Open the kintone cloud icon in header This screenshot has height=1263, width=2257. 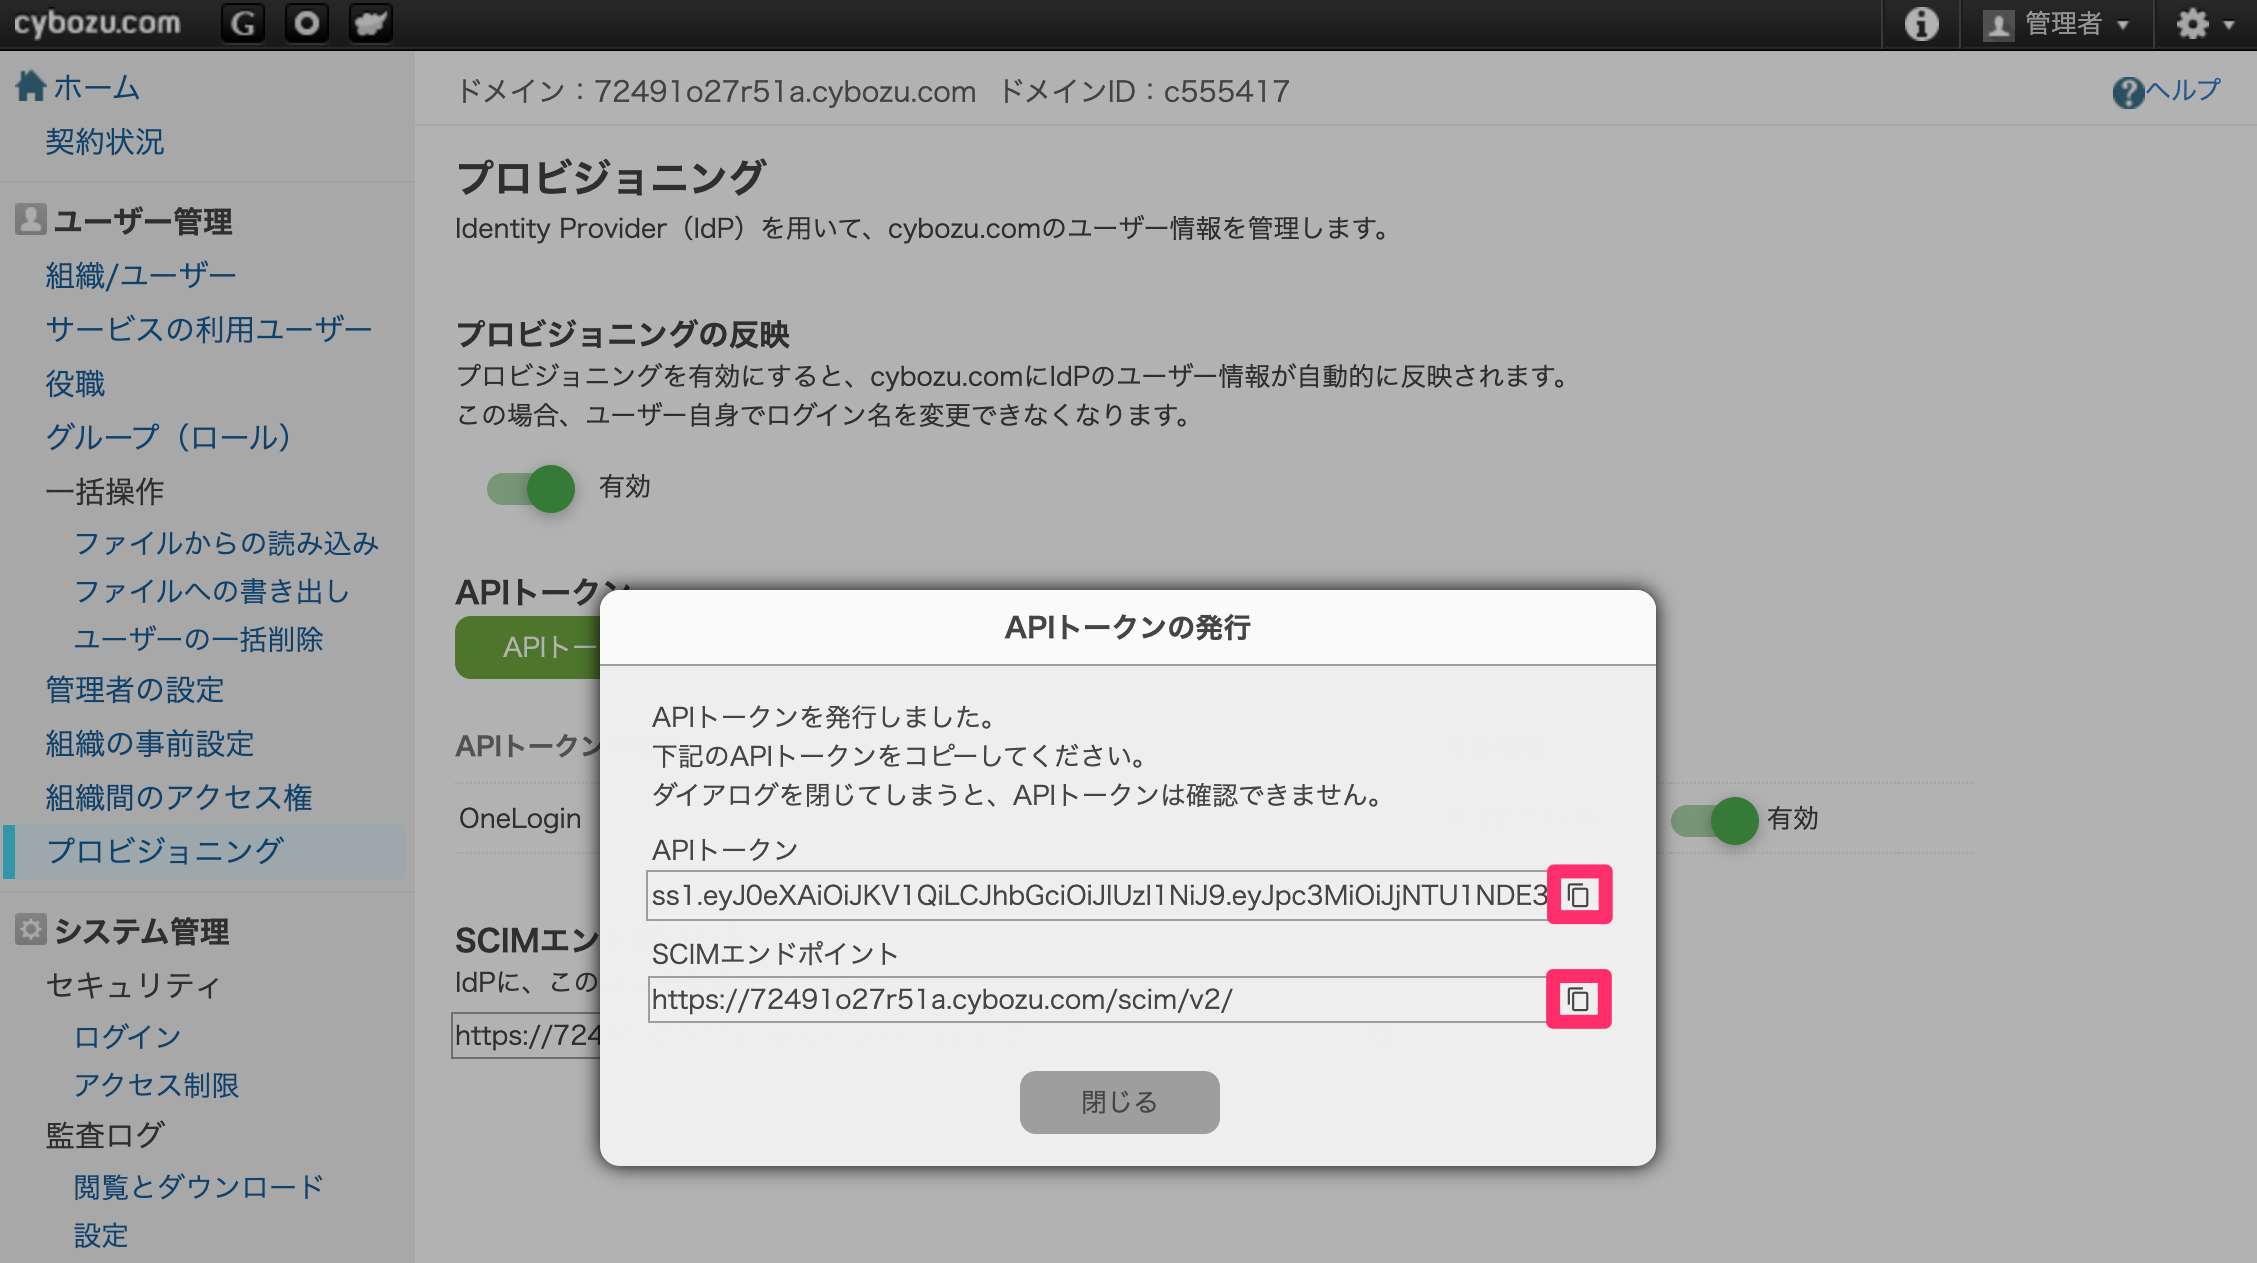pyautogui.click(x=370, y=23)
